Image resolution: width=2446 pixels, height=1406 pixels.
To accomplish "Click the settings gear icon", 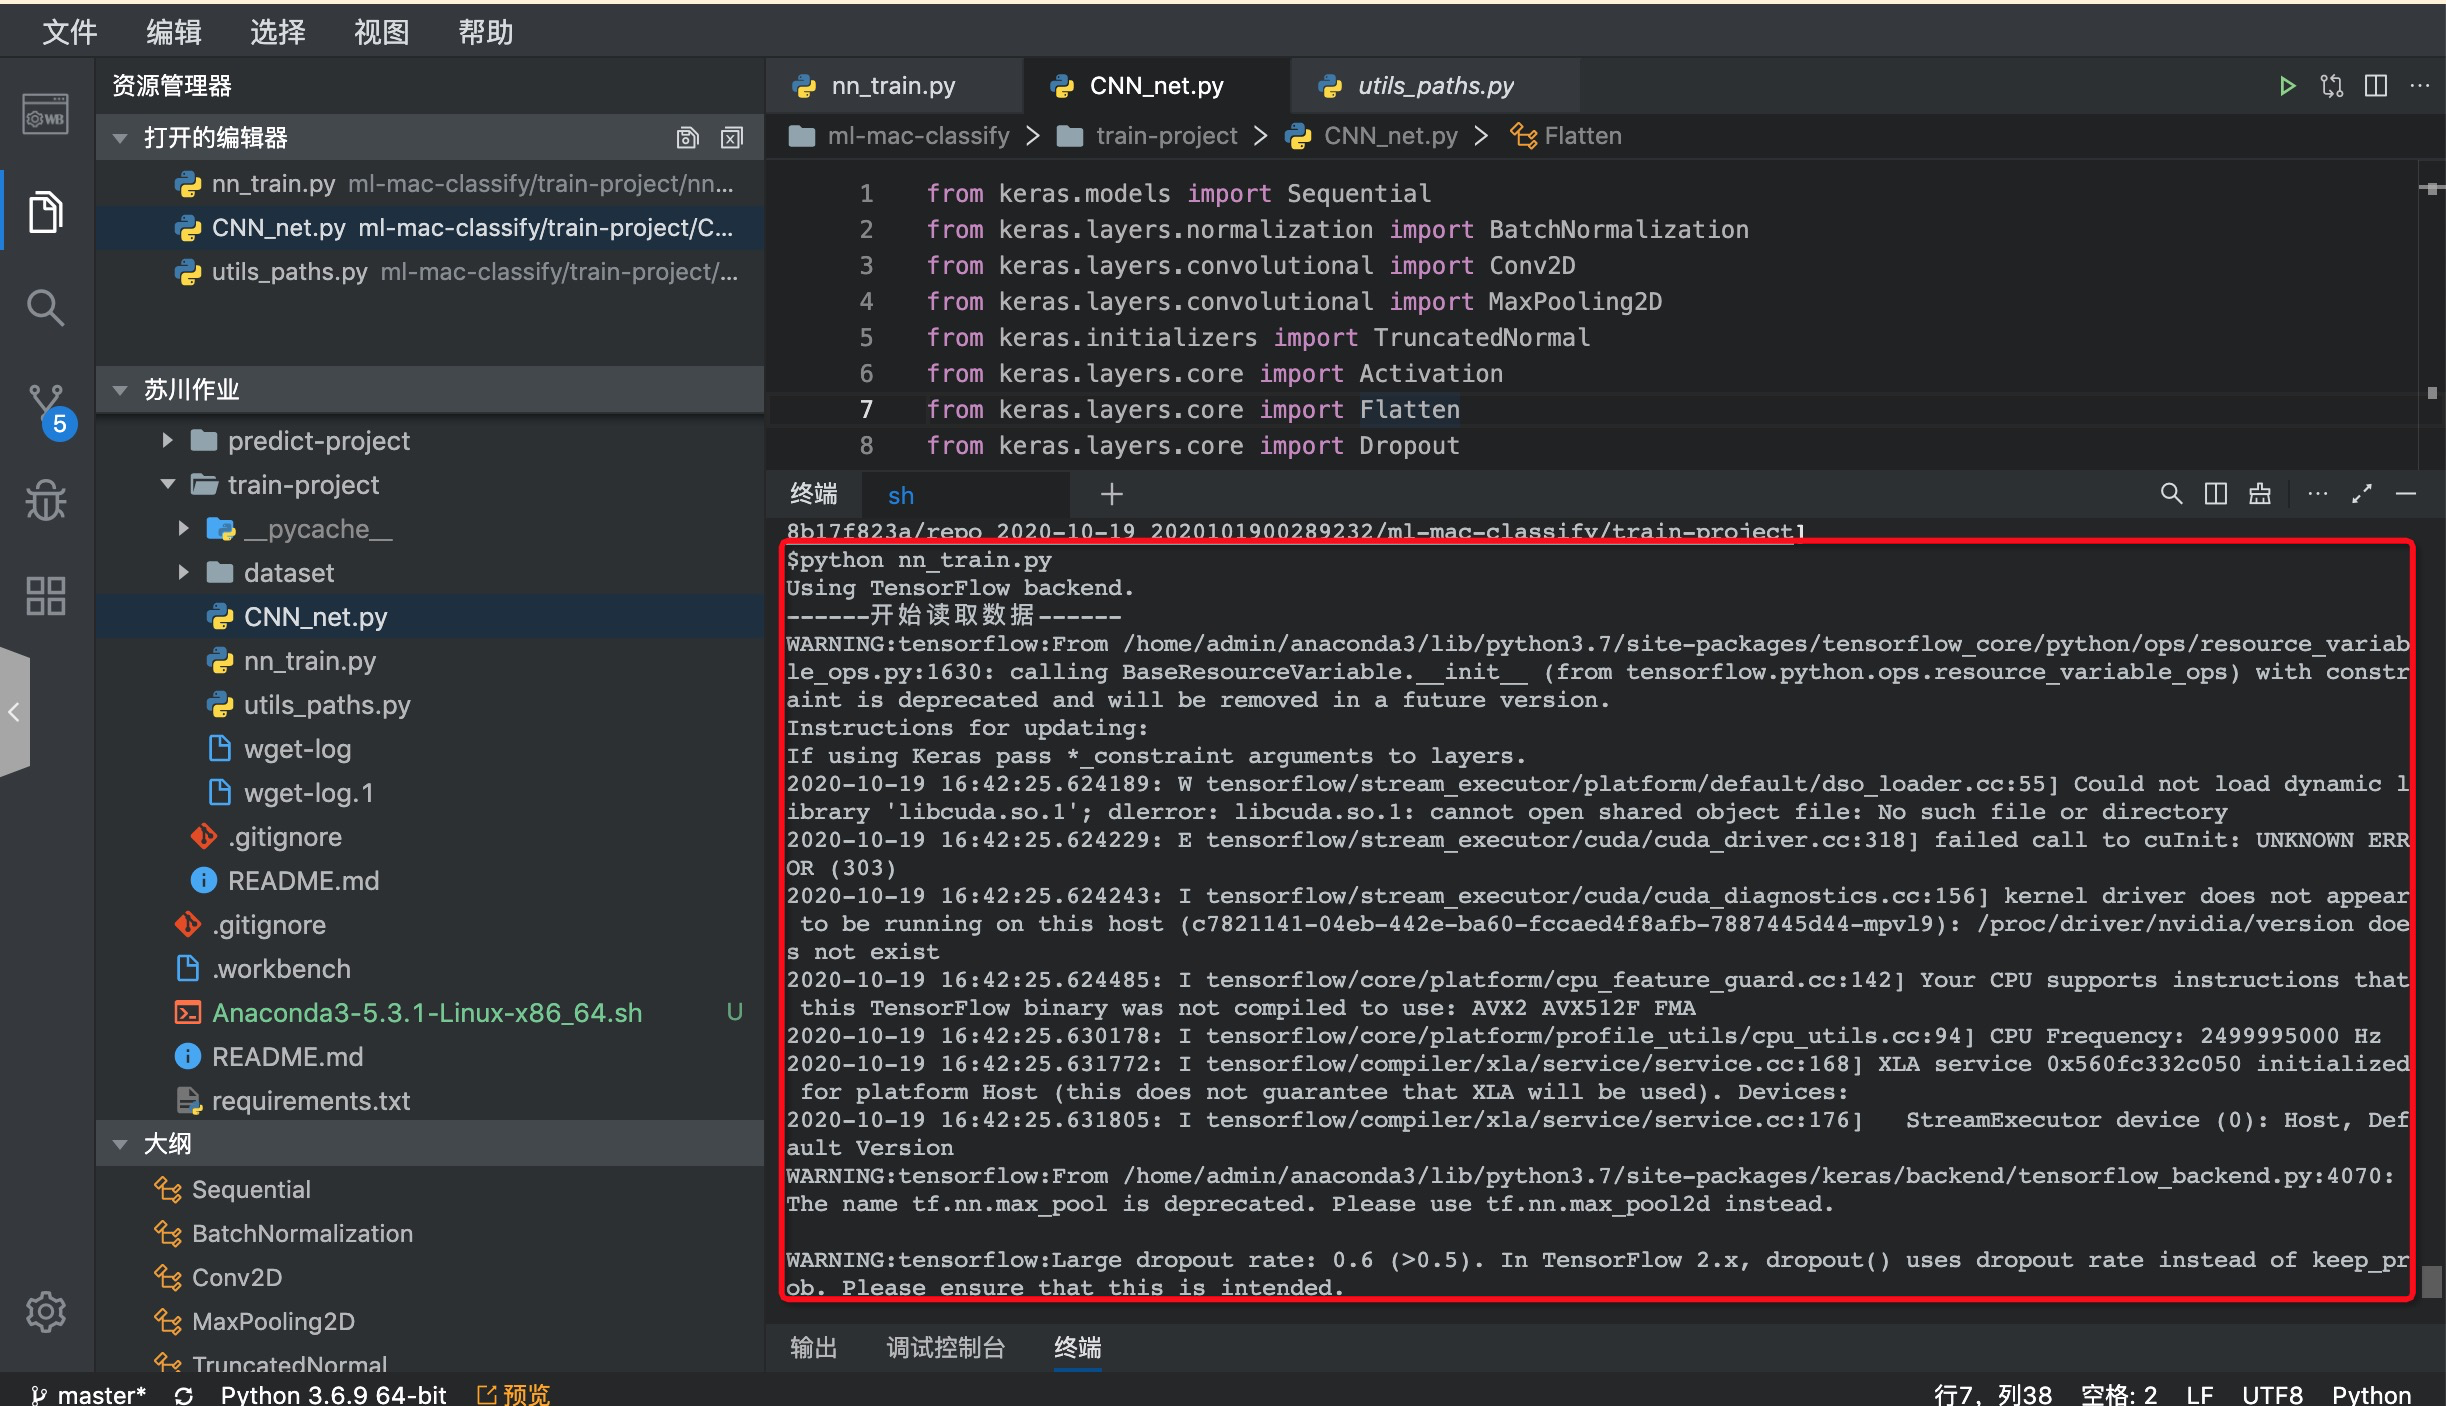I will [x=45, y=1312].
